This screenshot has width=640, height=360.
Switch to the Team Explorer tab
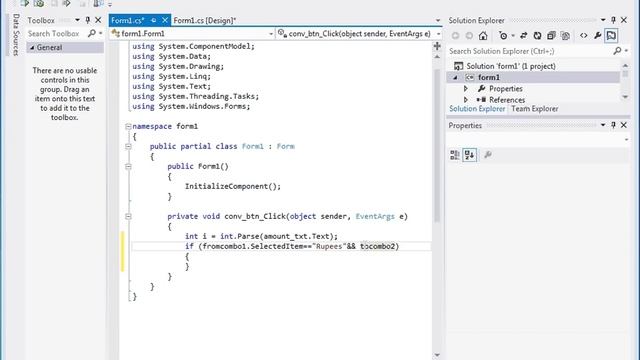click(535, 109)
